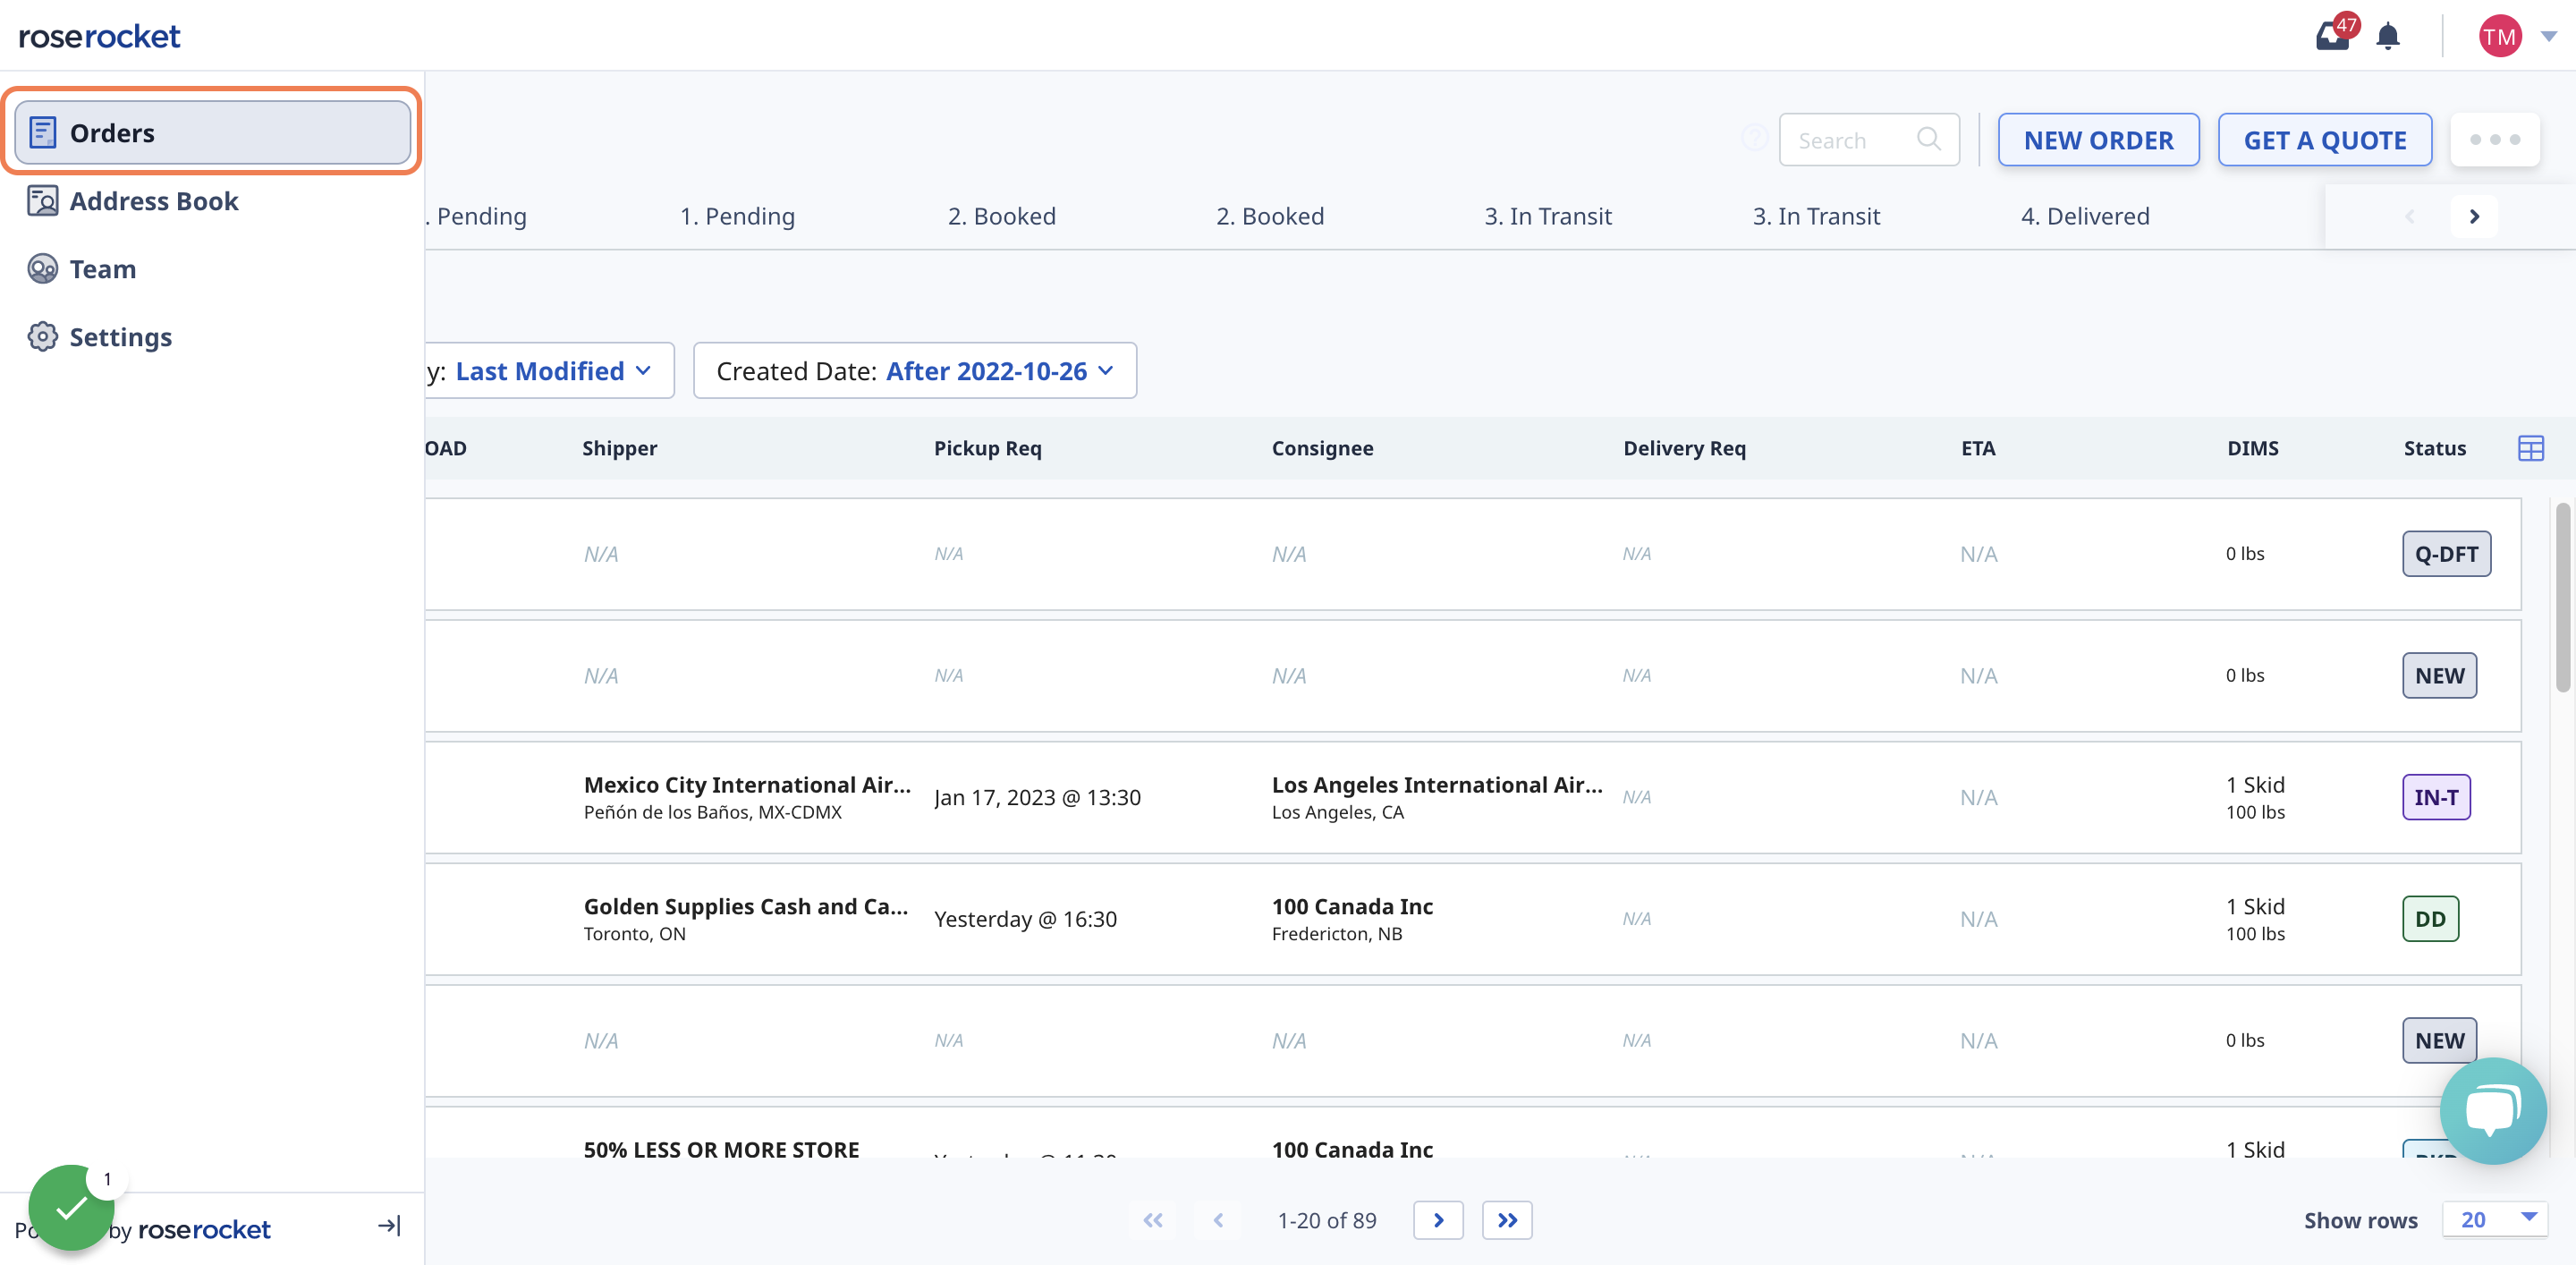Click the roserocket logo

point(99,36)
